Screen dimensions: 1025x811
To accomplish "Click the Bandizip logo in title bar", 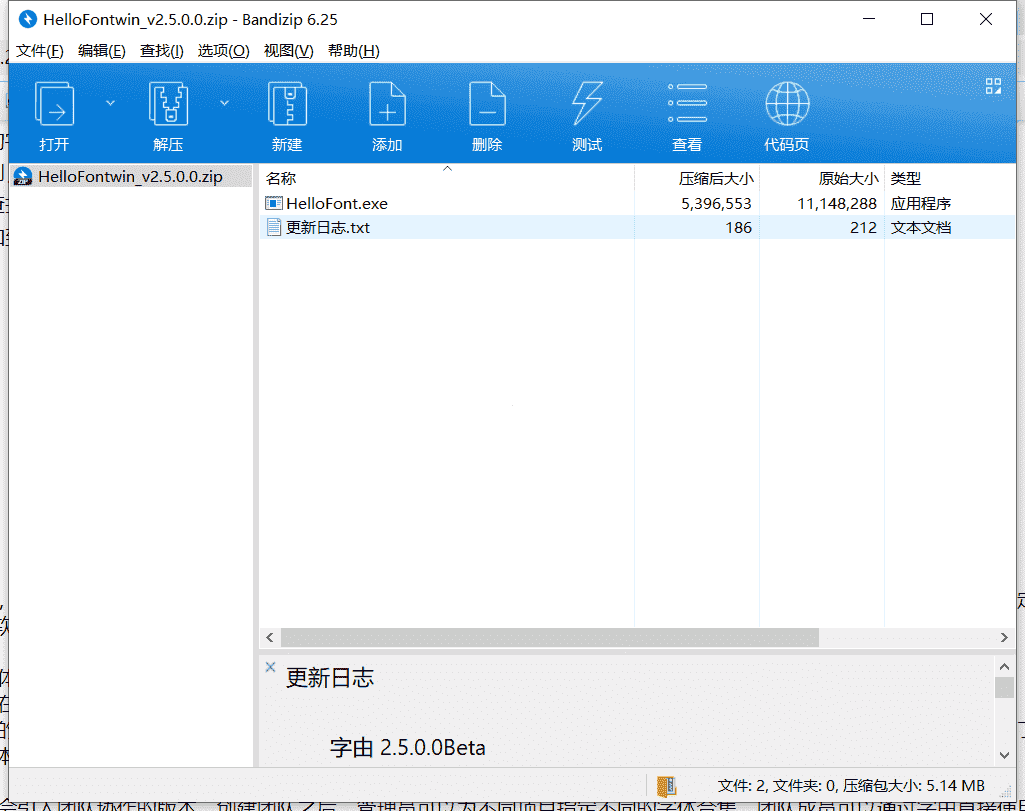I will (27, 19).
